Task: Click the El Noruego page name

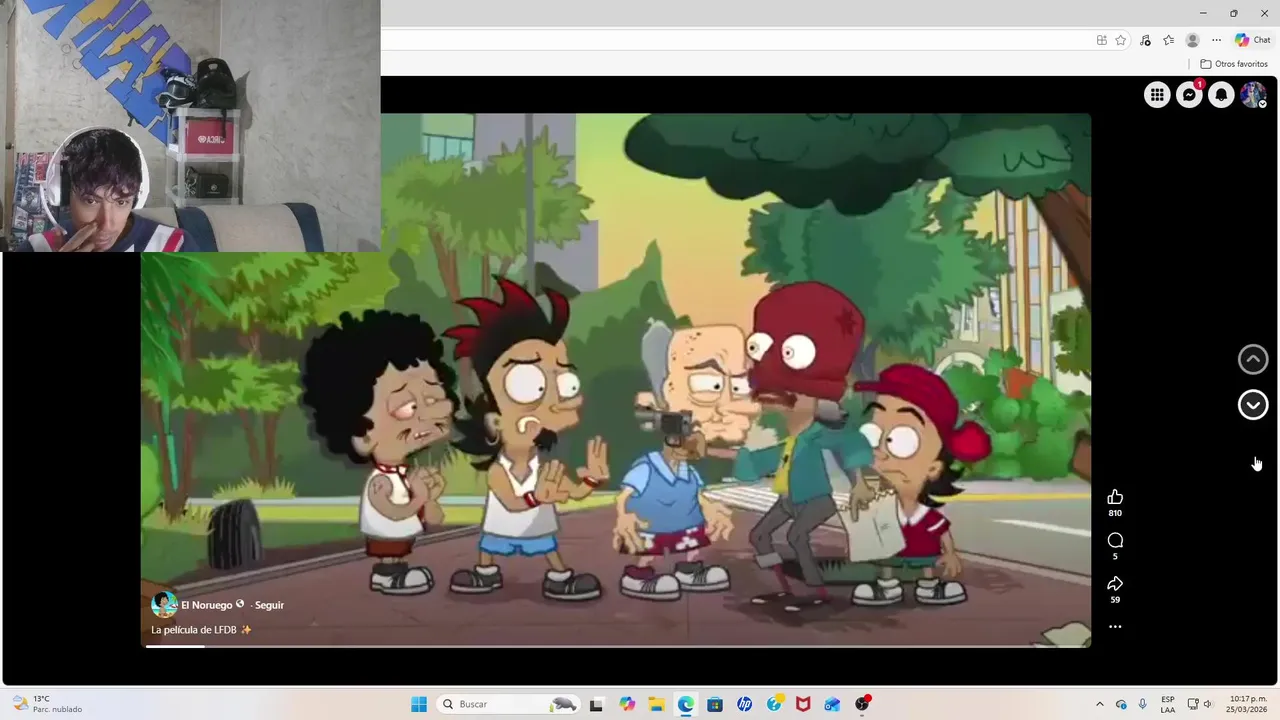Action: 206,605
